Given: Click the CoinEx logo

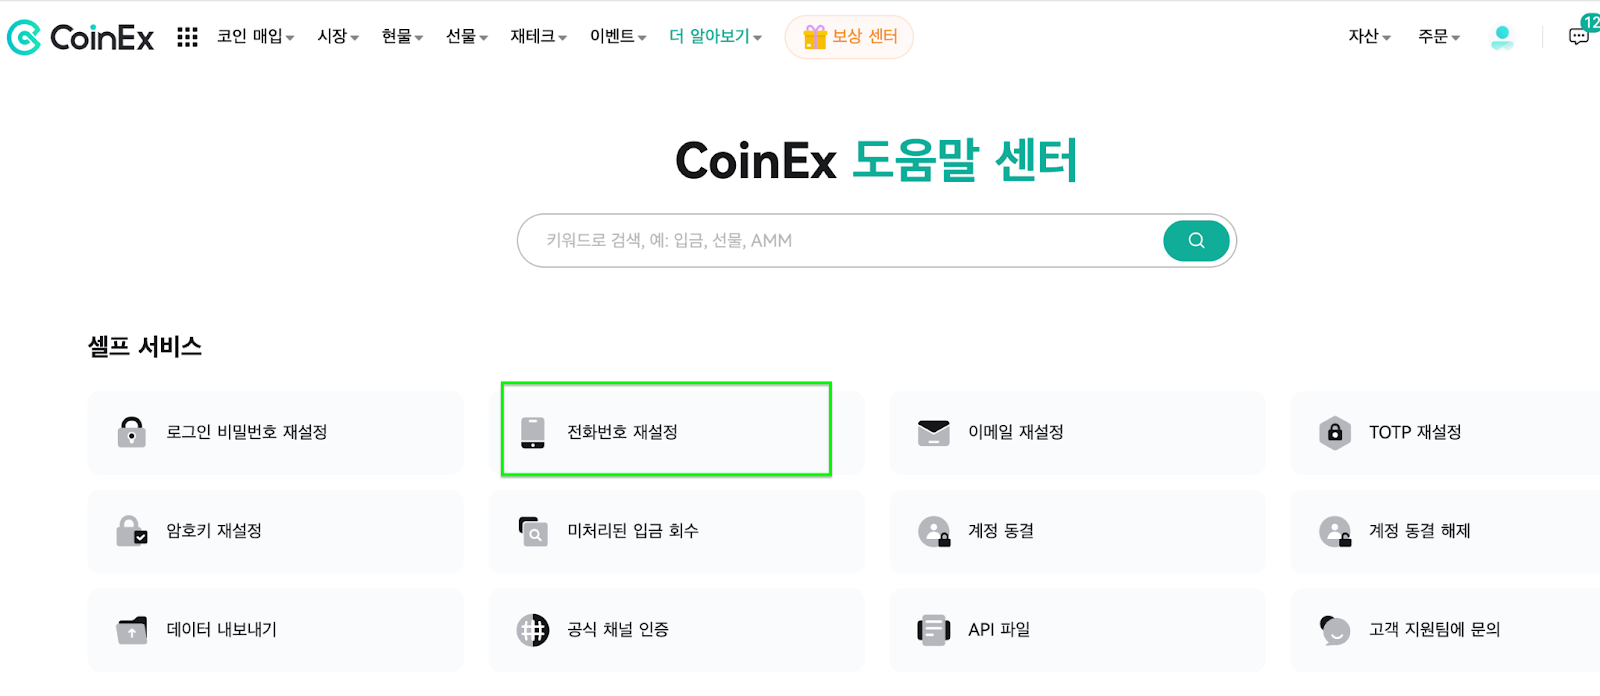Looking at the screenshot, I should pyautogui.click(x=80, y=37).
